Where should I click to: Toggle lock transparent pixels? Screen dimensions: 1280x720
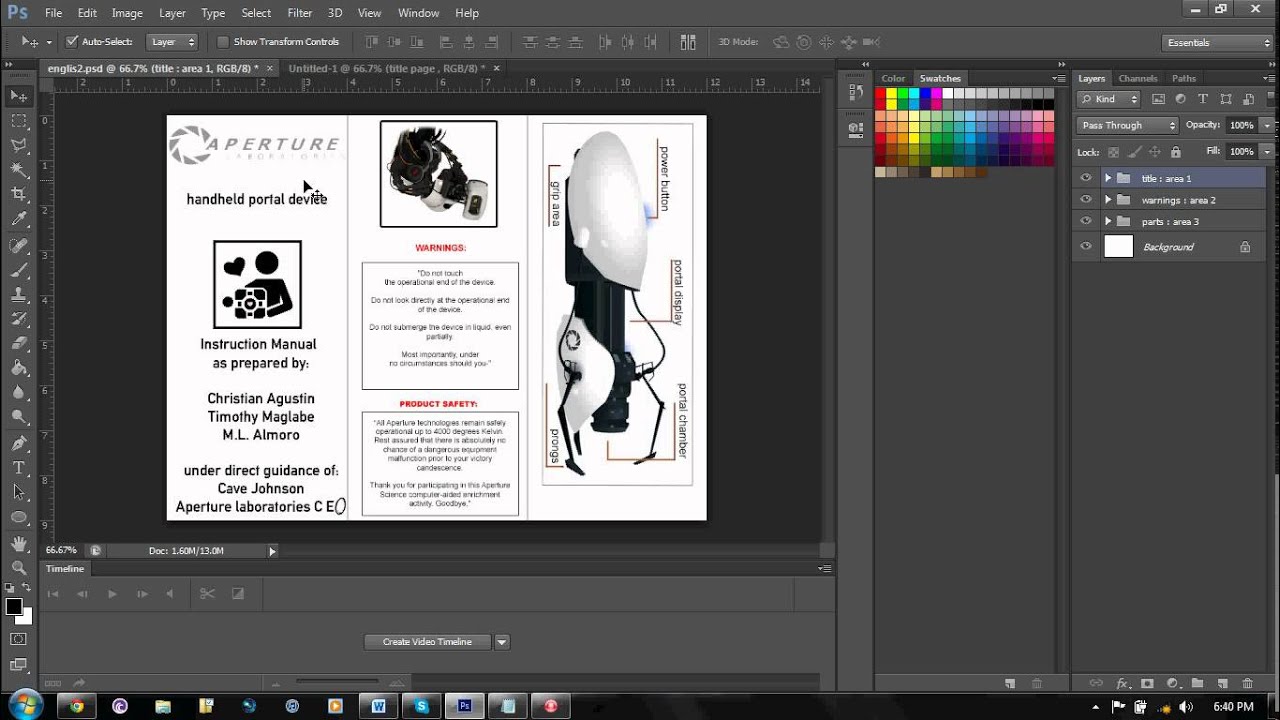click(x=1113, y=152)
